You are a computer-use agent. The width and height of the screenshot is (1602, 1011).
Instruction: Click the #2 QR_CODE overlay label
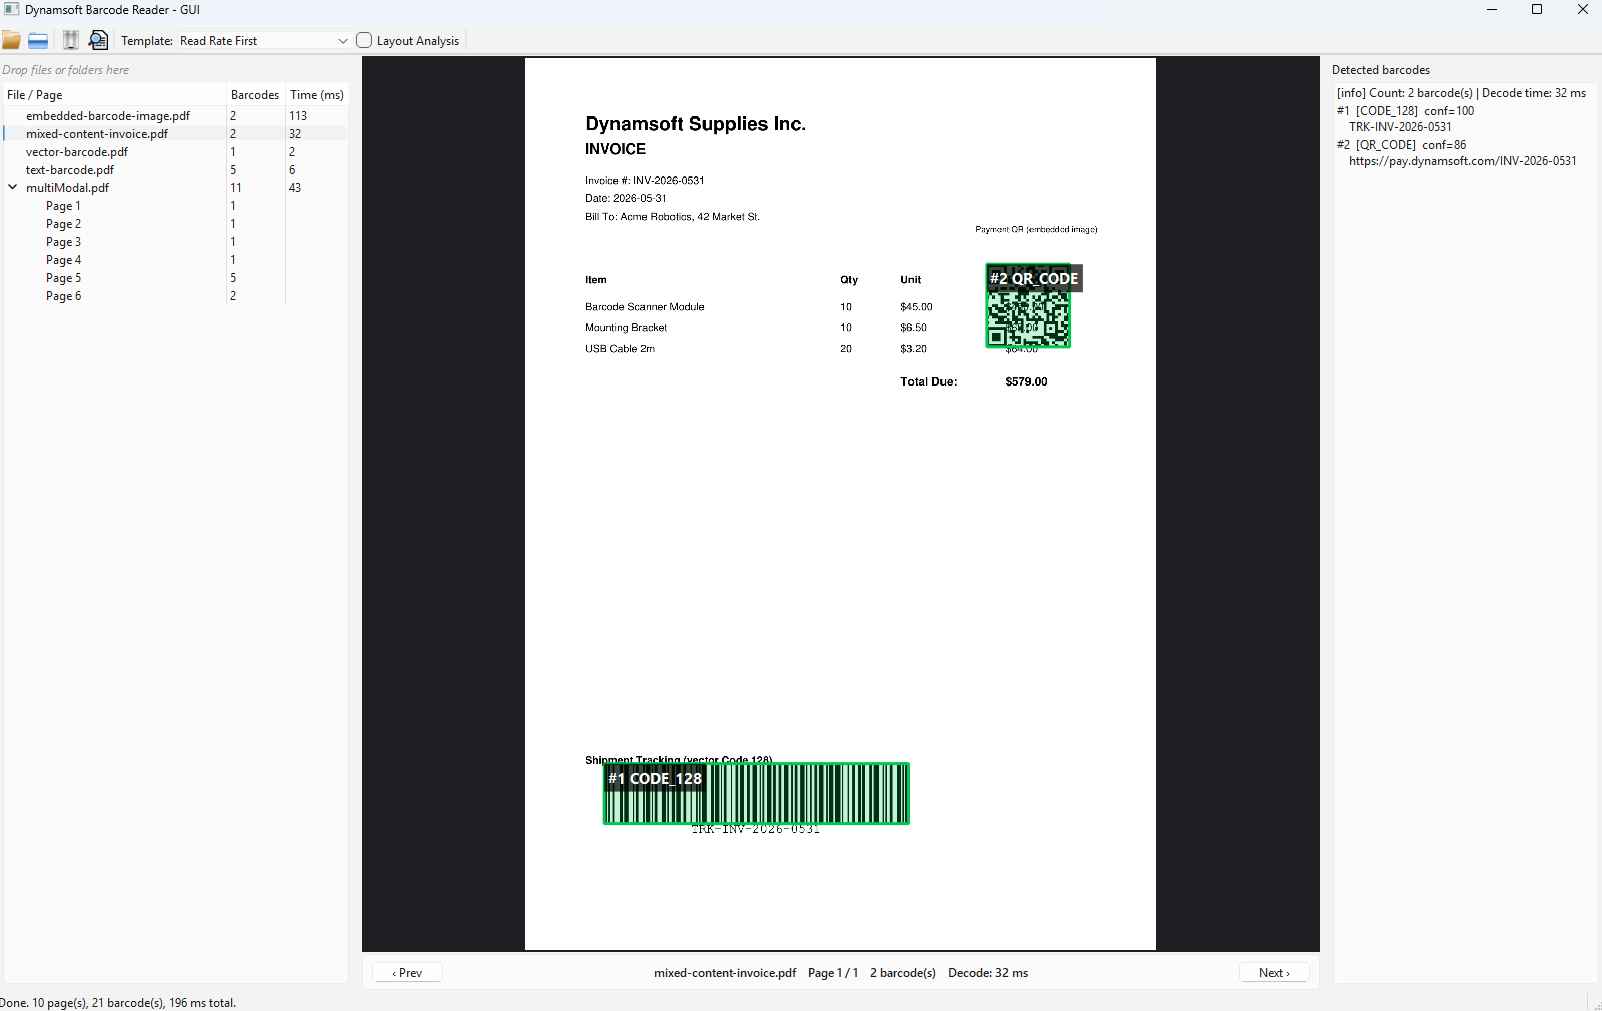[1034, 279]
